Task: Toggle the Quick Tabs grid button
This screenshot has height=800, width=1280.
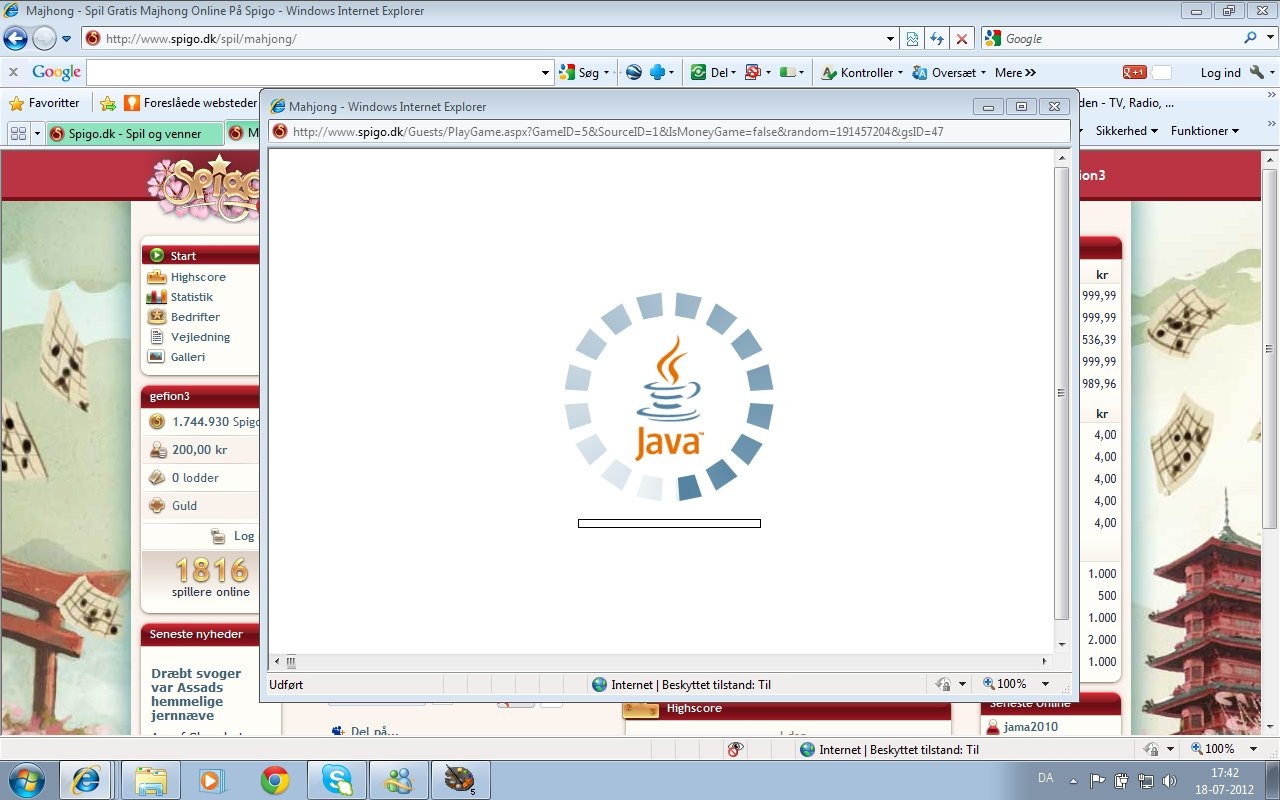Action: coord(18,133)
